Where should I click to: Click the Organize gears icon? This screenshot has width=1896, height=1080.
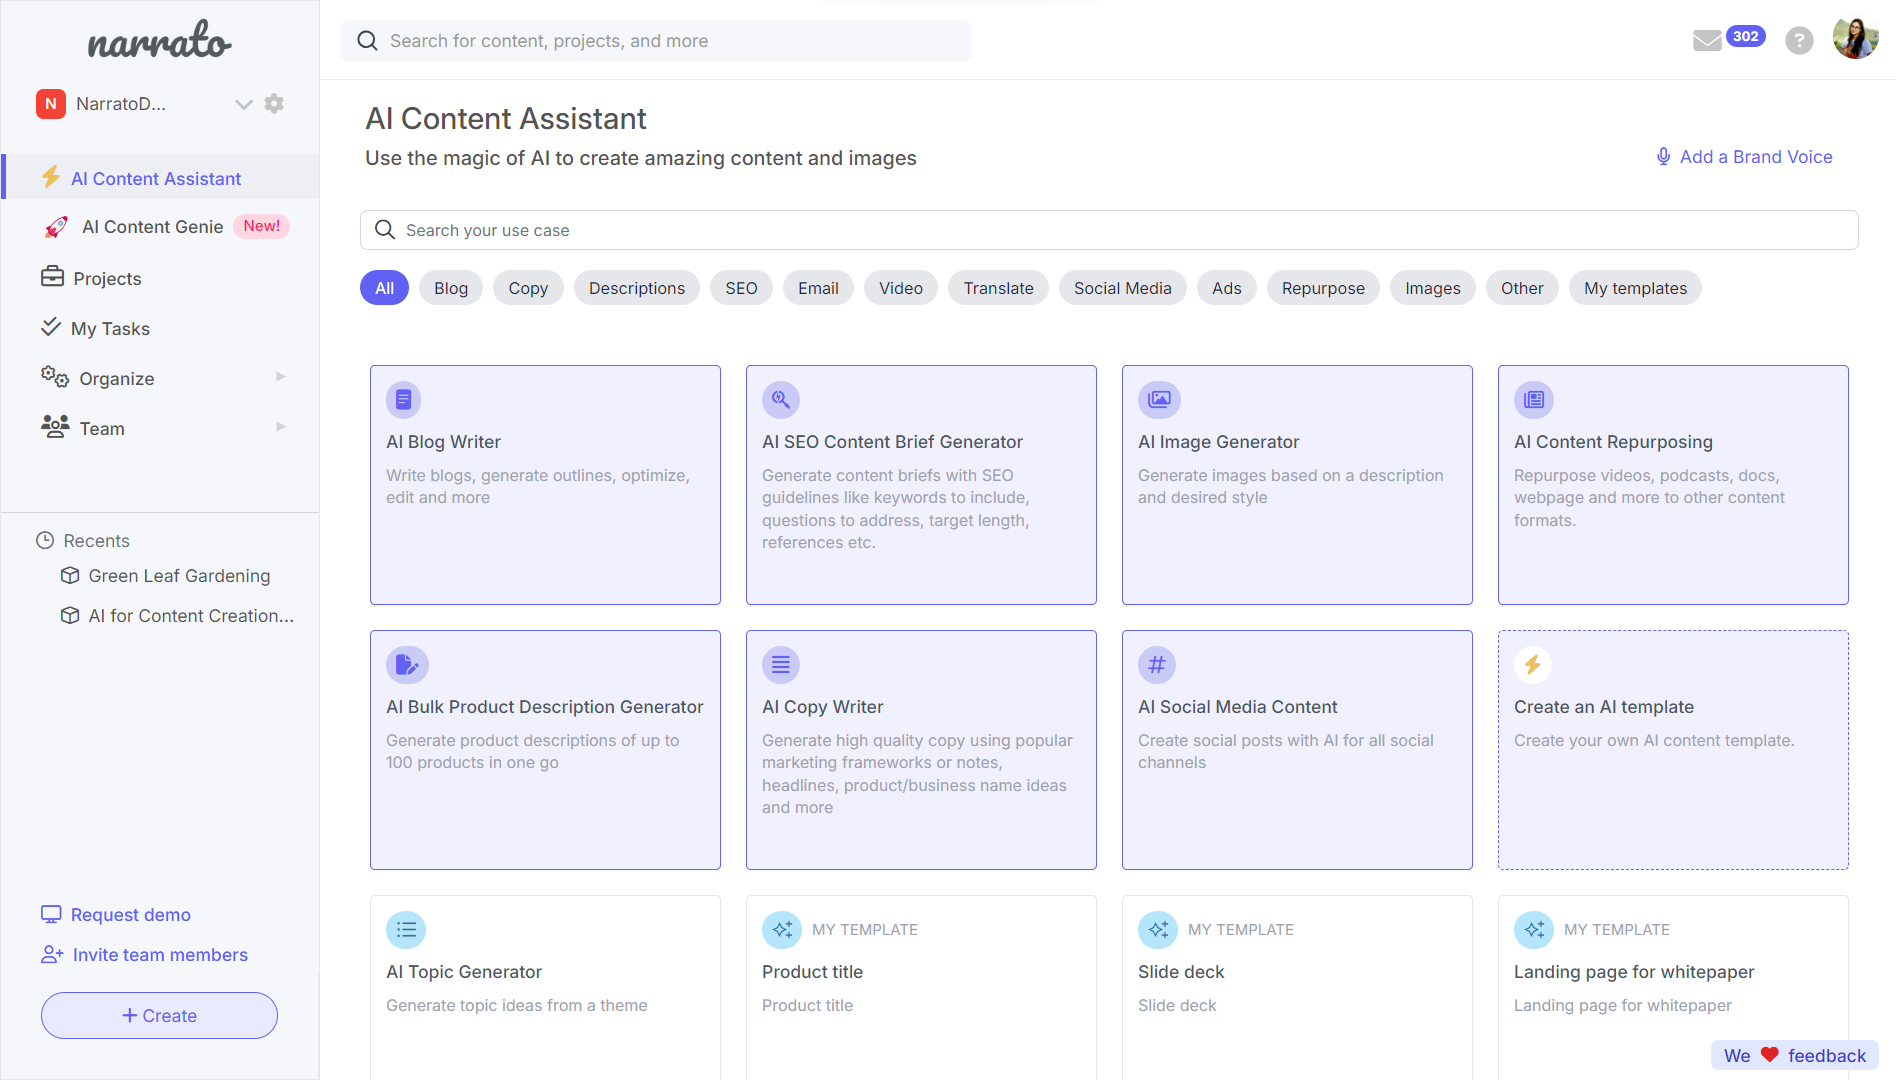tap(54, 377)
